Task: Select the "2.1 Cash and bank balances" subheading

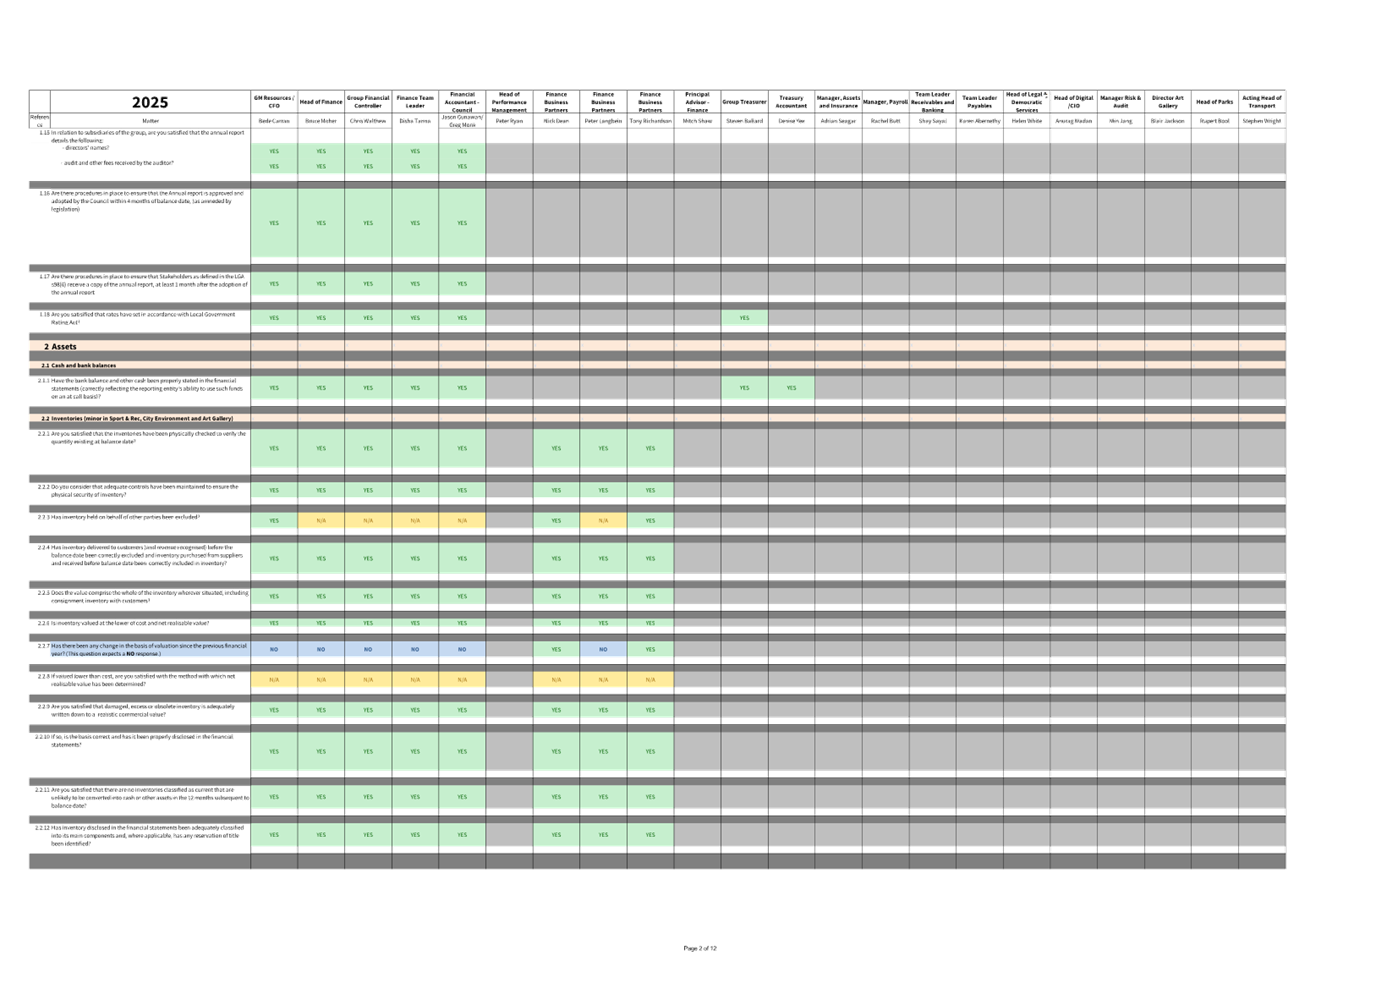Action: click(79, 366)
